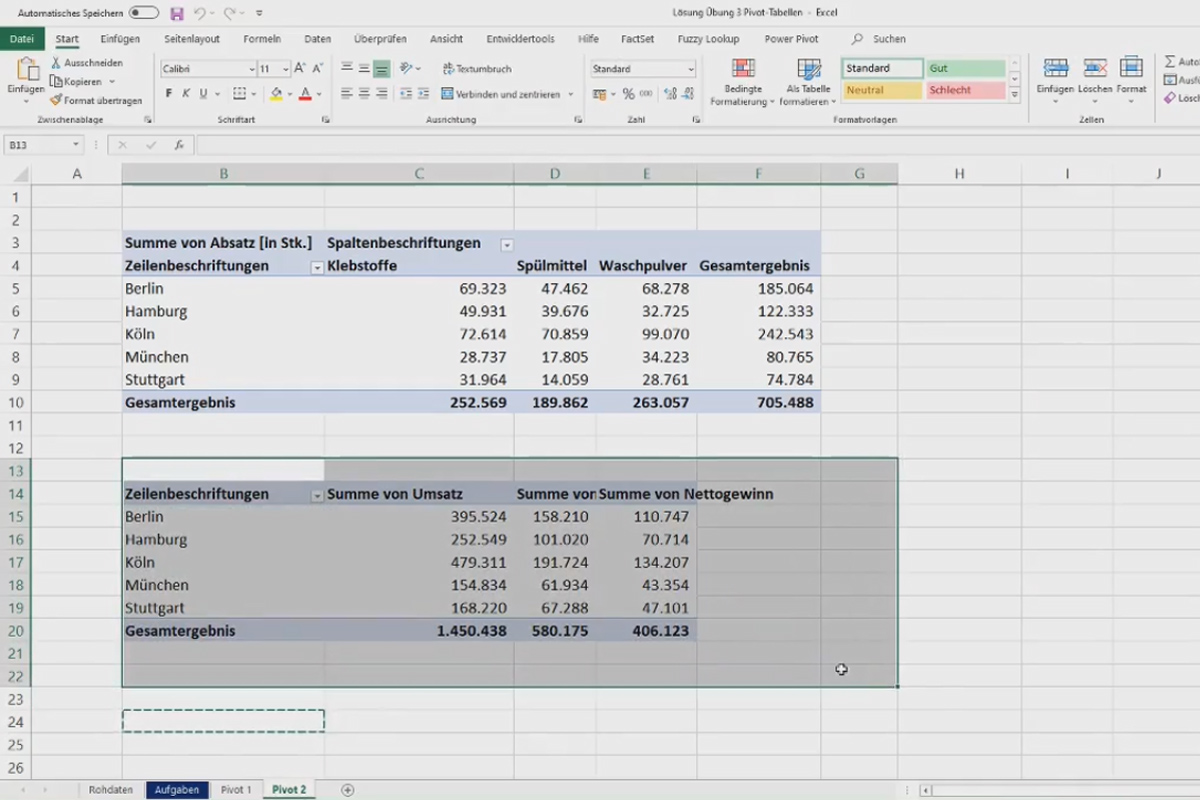Add new sheet with plus icon
The height and width of the screenshot is (800, 1200).
[x=348, y=789]
